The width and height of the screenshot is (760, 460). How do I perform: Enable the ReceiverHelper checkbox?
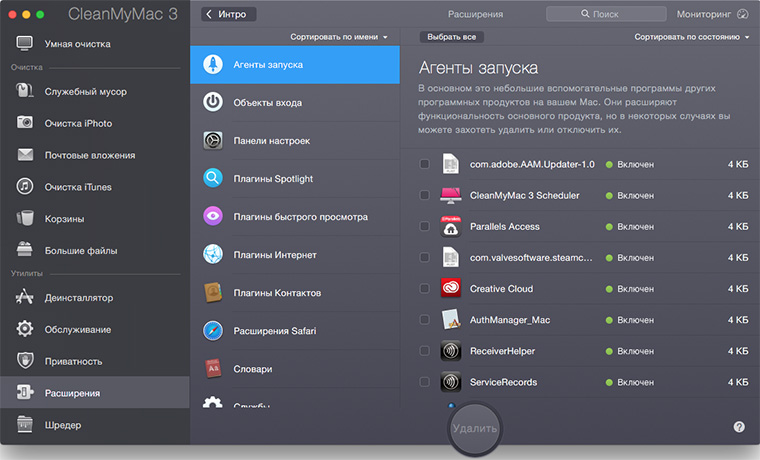click(x=424, y=350)
